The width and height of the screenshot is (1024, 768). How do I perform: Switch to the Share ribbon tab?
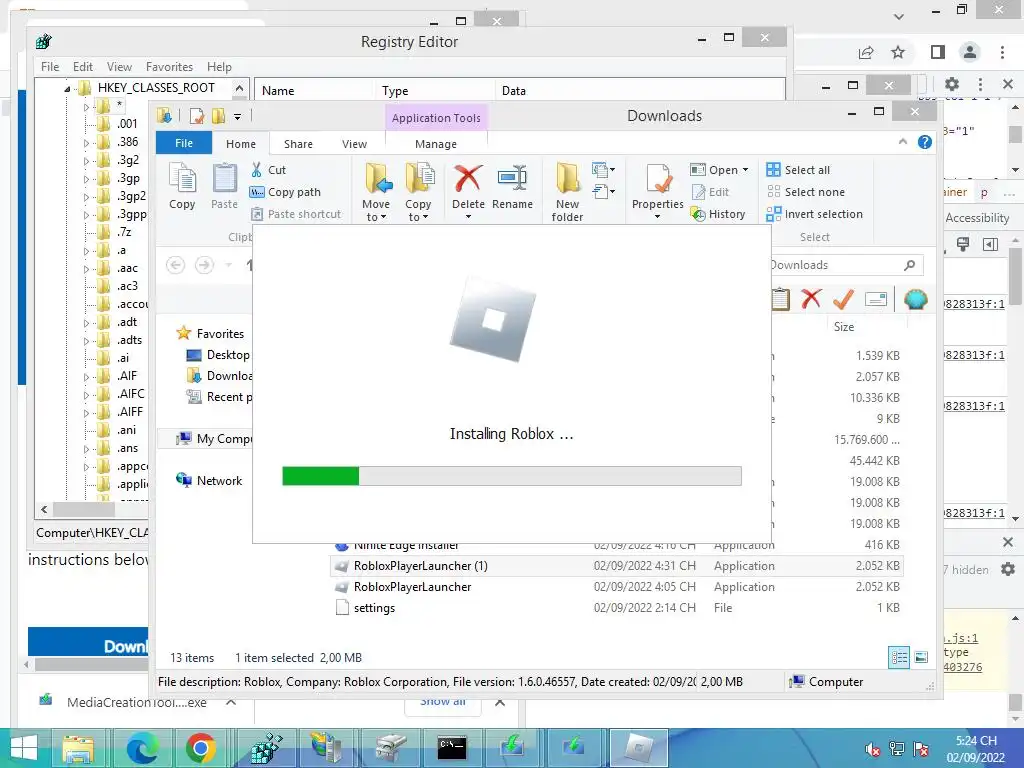298,144
